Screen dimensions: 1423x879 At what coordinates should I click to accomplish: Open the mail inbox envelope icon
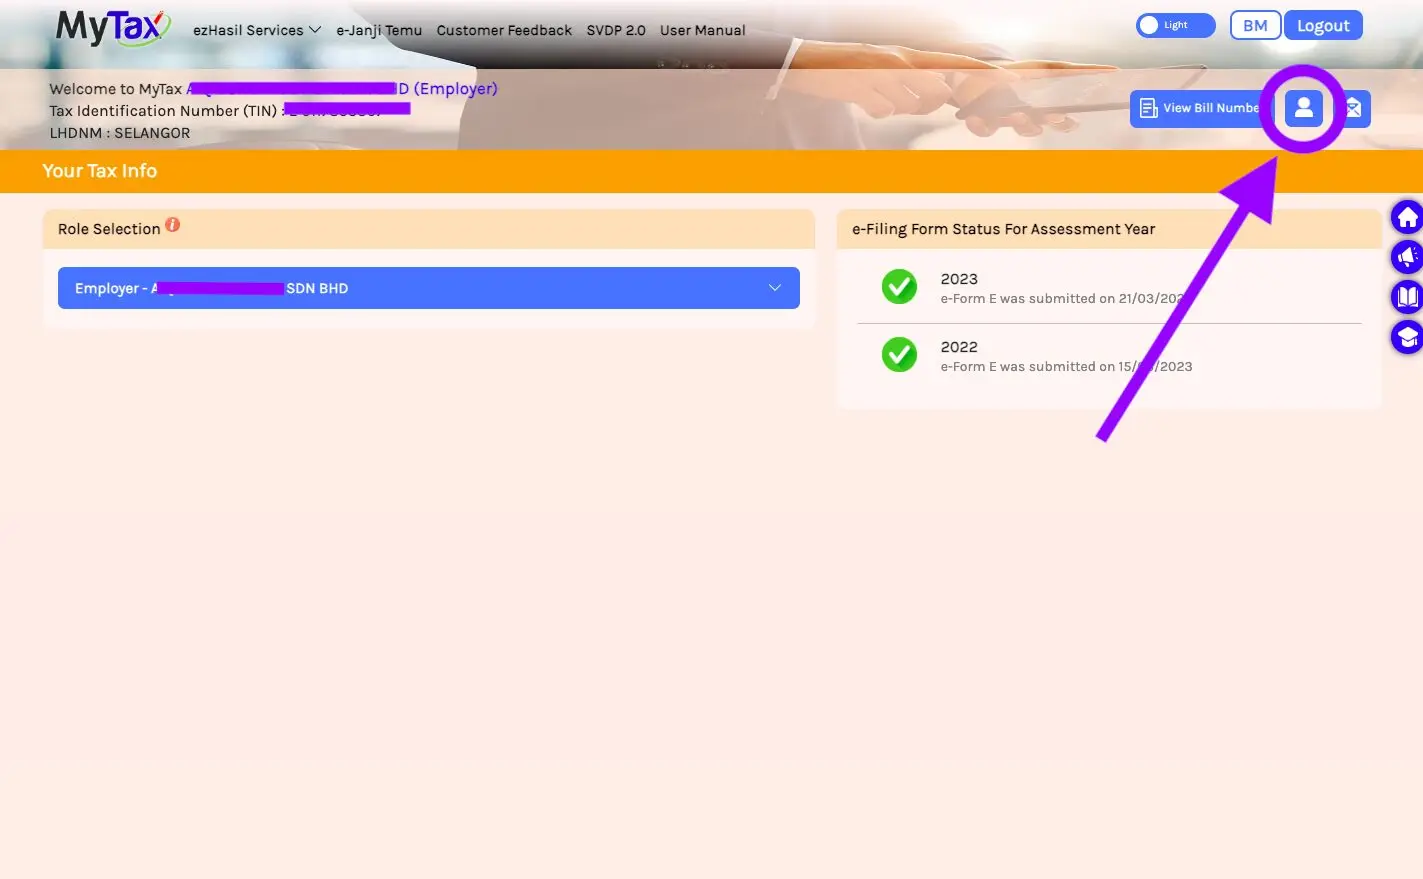[1354, 108]
